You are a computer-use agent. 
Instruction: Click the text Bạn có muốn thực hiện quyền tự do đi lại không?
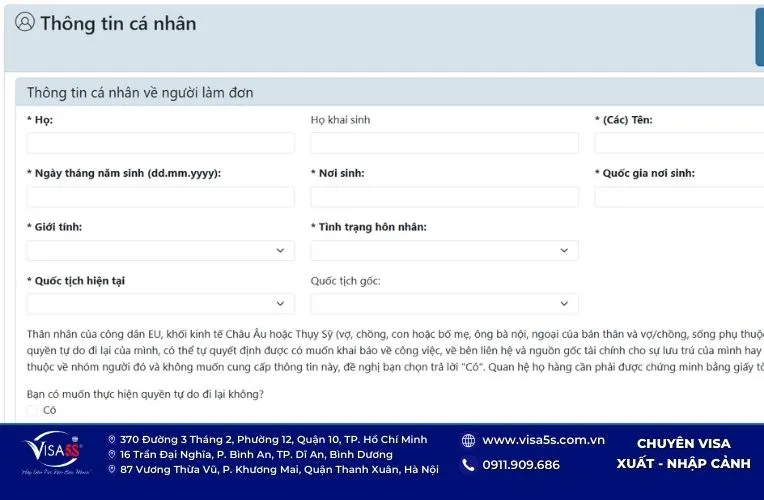[145, 394]
